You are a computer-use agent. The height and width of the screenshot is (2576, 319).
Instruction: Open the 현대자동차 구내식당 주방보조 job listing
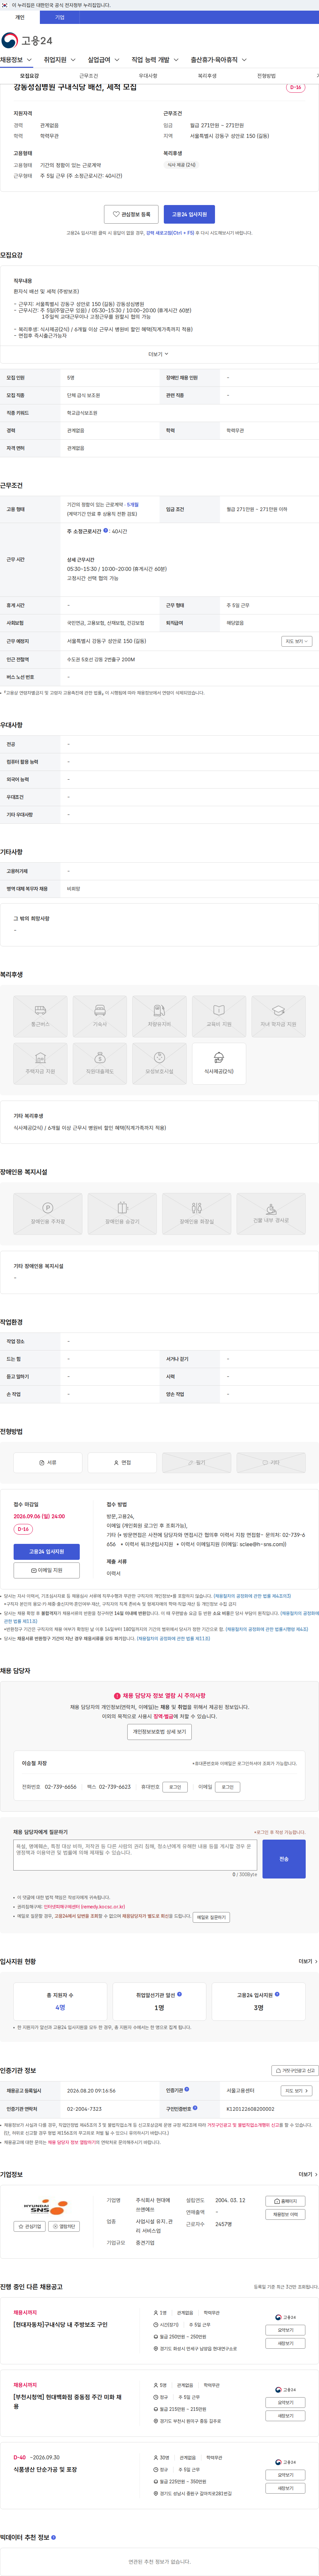tap(60, 2325)
